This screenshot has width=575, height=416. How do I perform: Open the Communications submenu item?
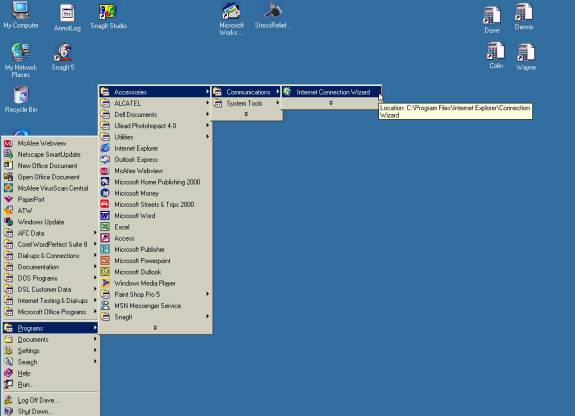coord(246,92)
